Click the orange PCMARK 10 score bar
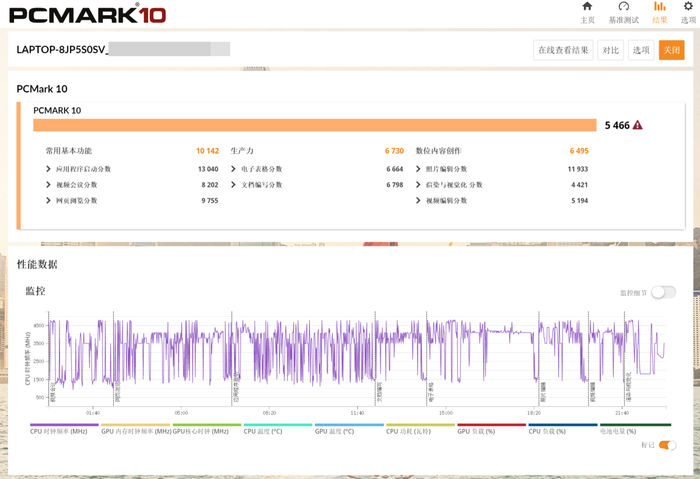Image resolution: width=700 pixels, height=479 pixels. [x=315, y=125]
